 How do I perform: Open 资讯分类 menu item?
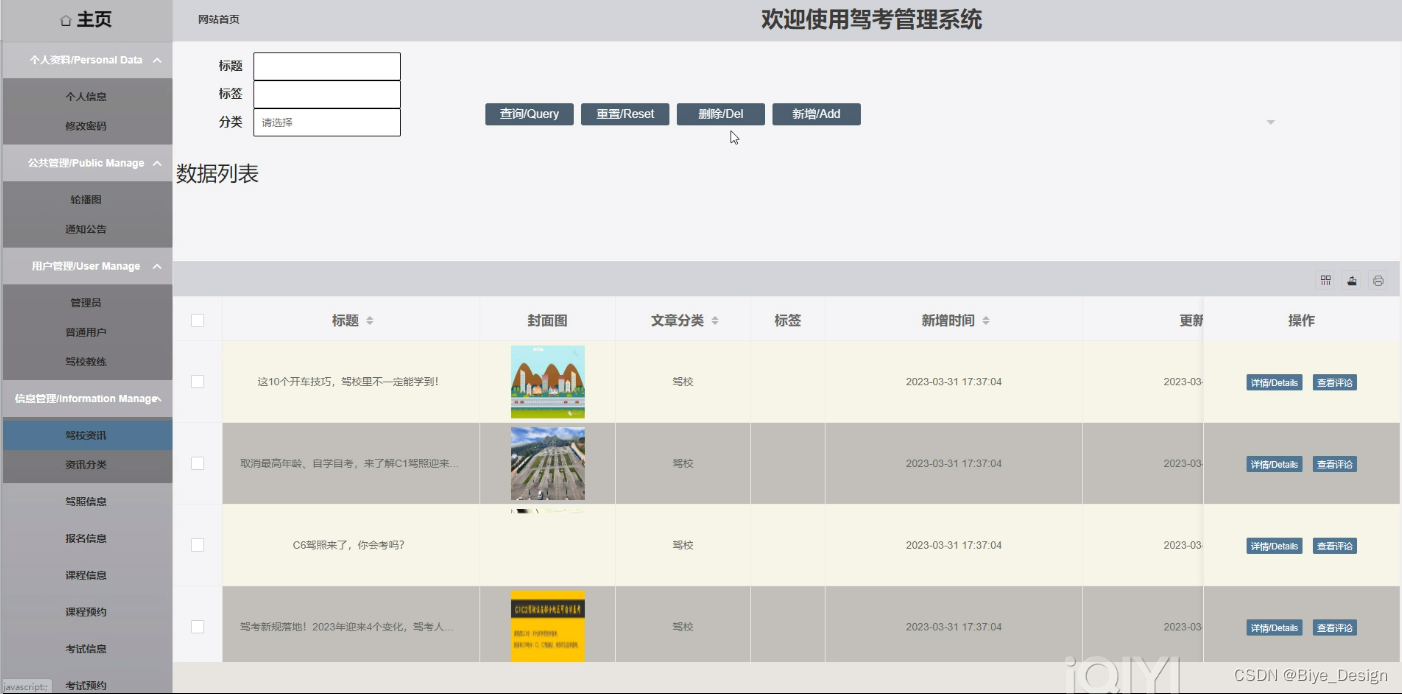point(86,464)
